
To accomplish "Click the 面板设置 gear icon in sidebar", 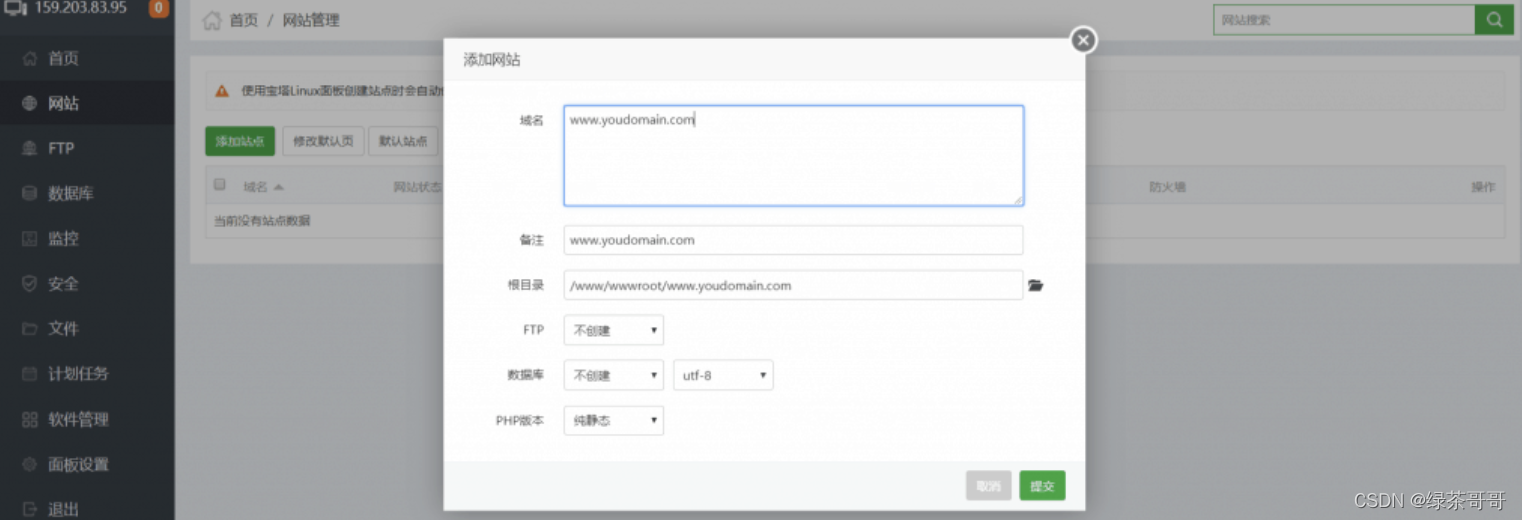I will coord(30,465).
